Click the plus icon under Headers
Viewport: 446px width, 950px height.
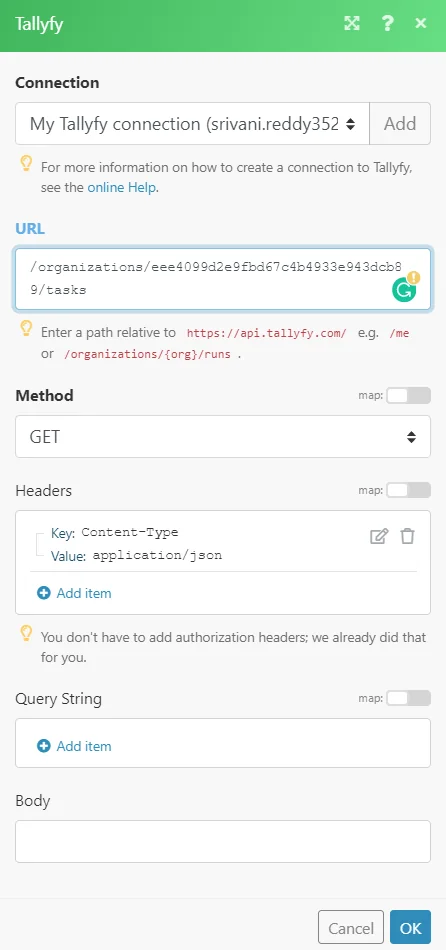pyautogui.click(x=44, y=593)
